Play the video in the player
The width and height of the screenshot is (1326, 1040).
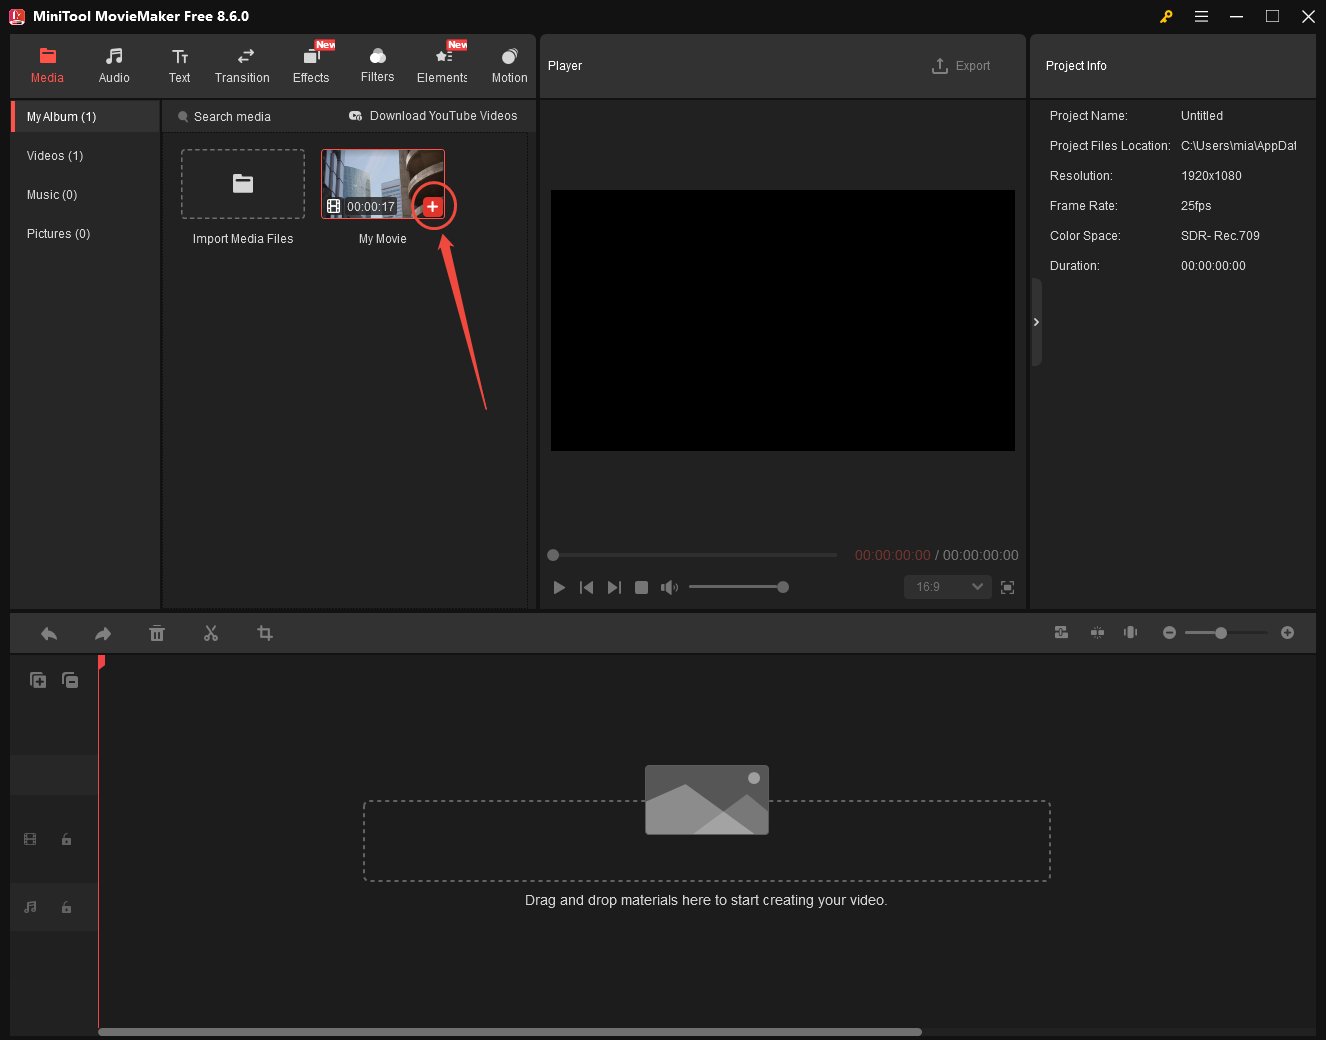pos(559,587)
